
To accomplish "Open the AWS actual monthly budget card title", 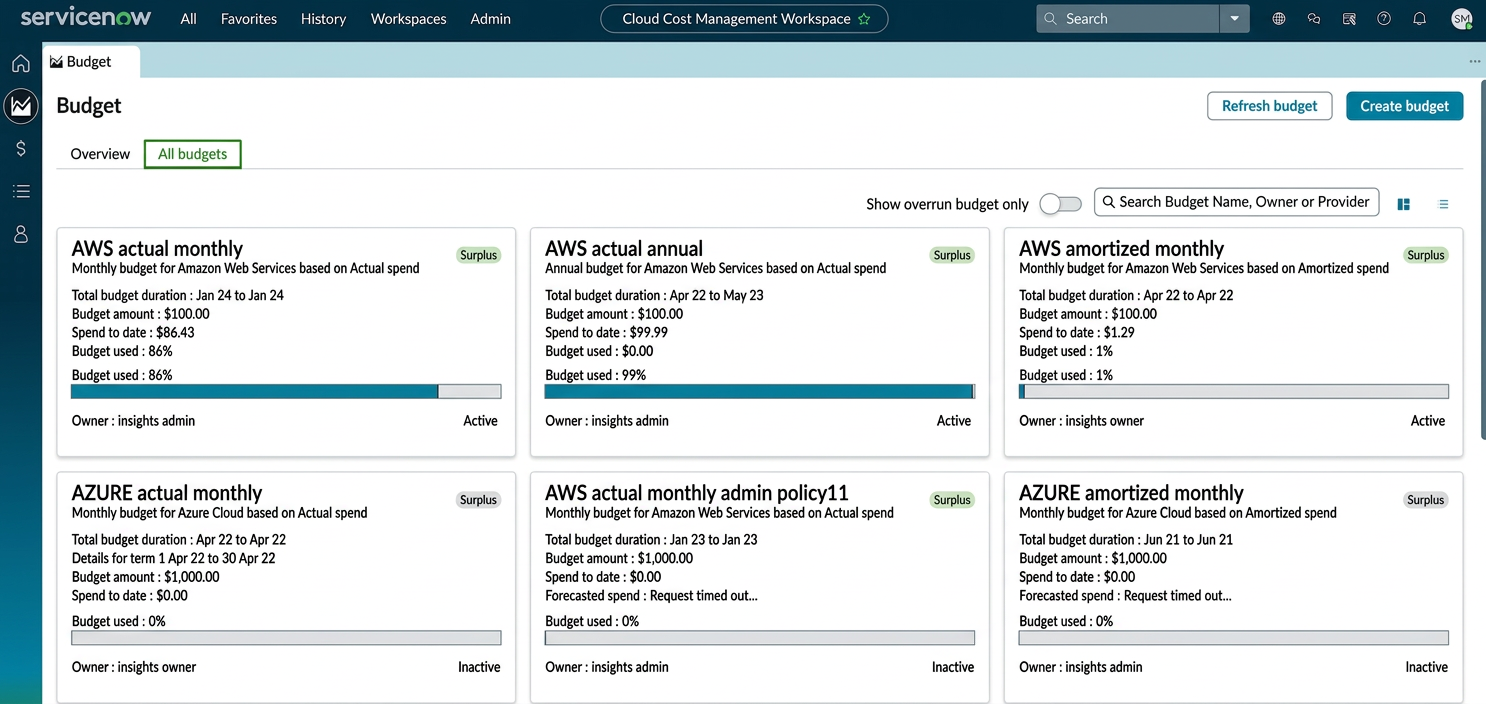I will tap(157, 248).
